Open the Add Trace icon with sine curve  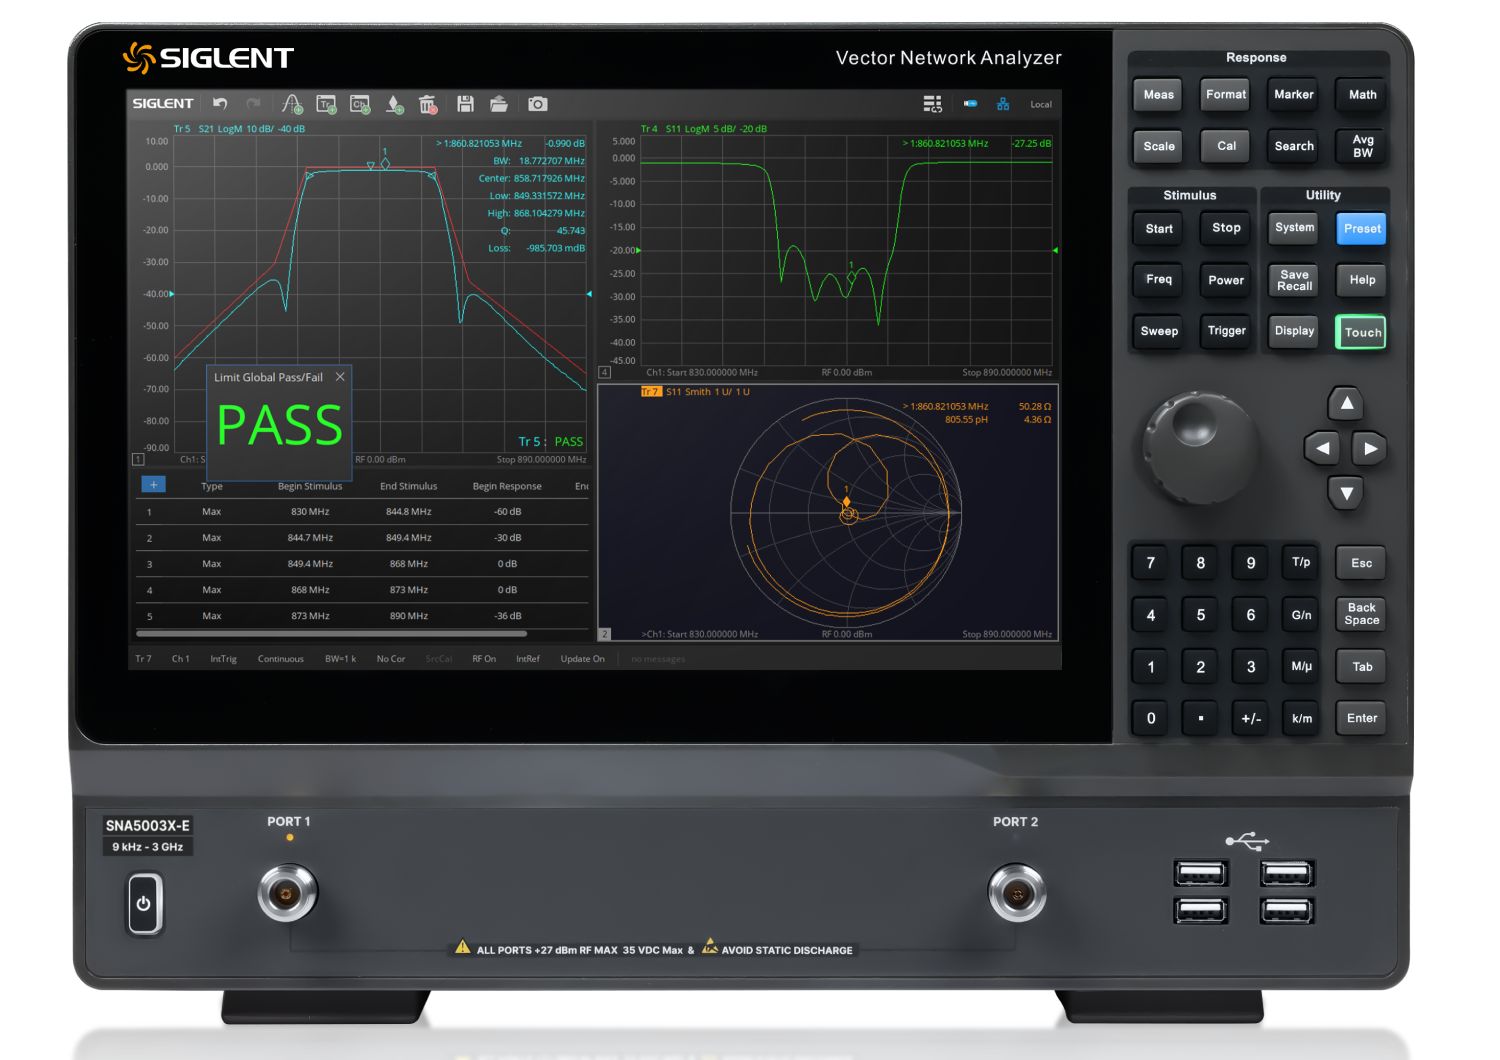pos(291,103)
